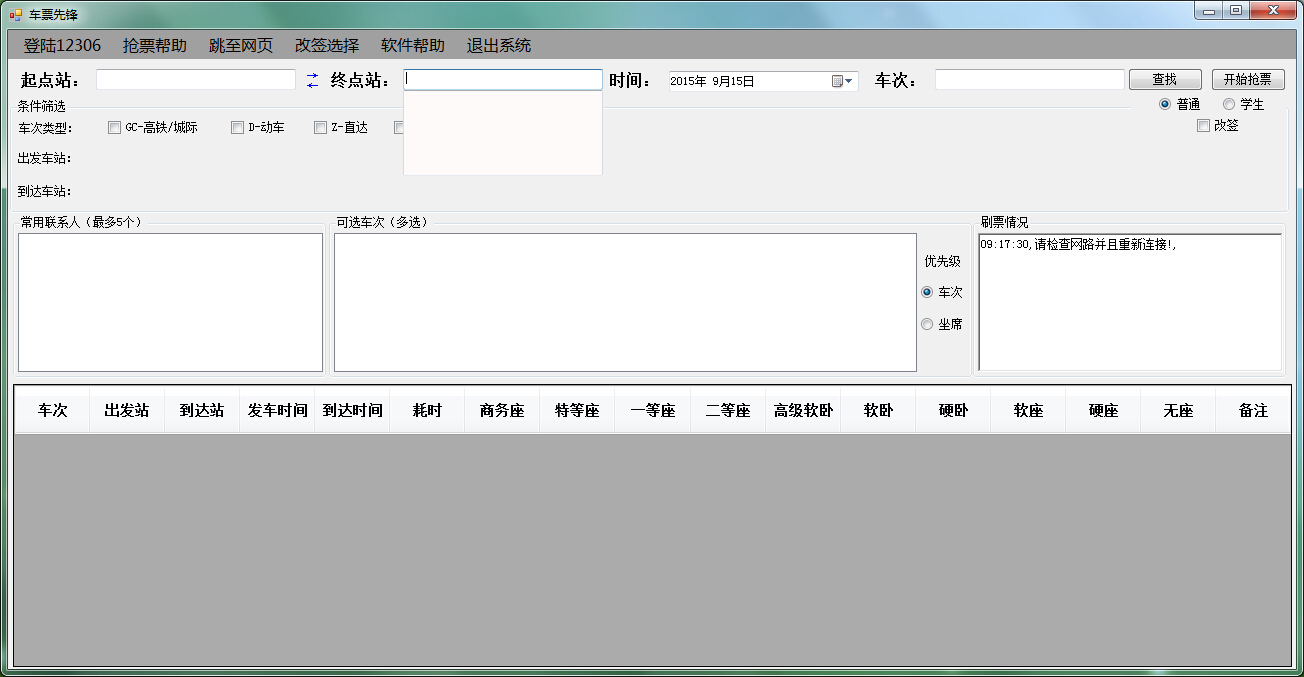This screenshot has width=1304, height=677.
Task: Open the calendar icon in the date picker
Action: [837, 81]
